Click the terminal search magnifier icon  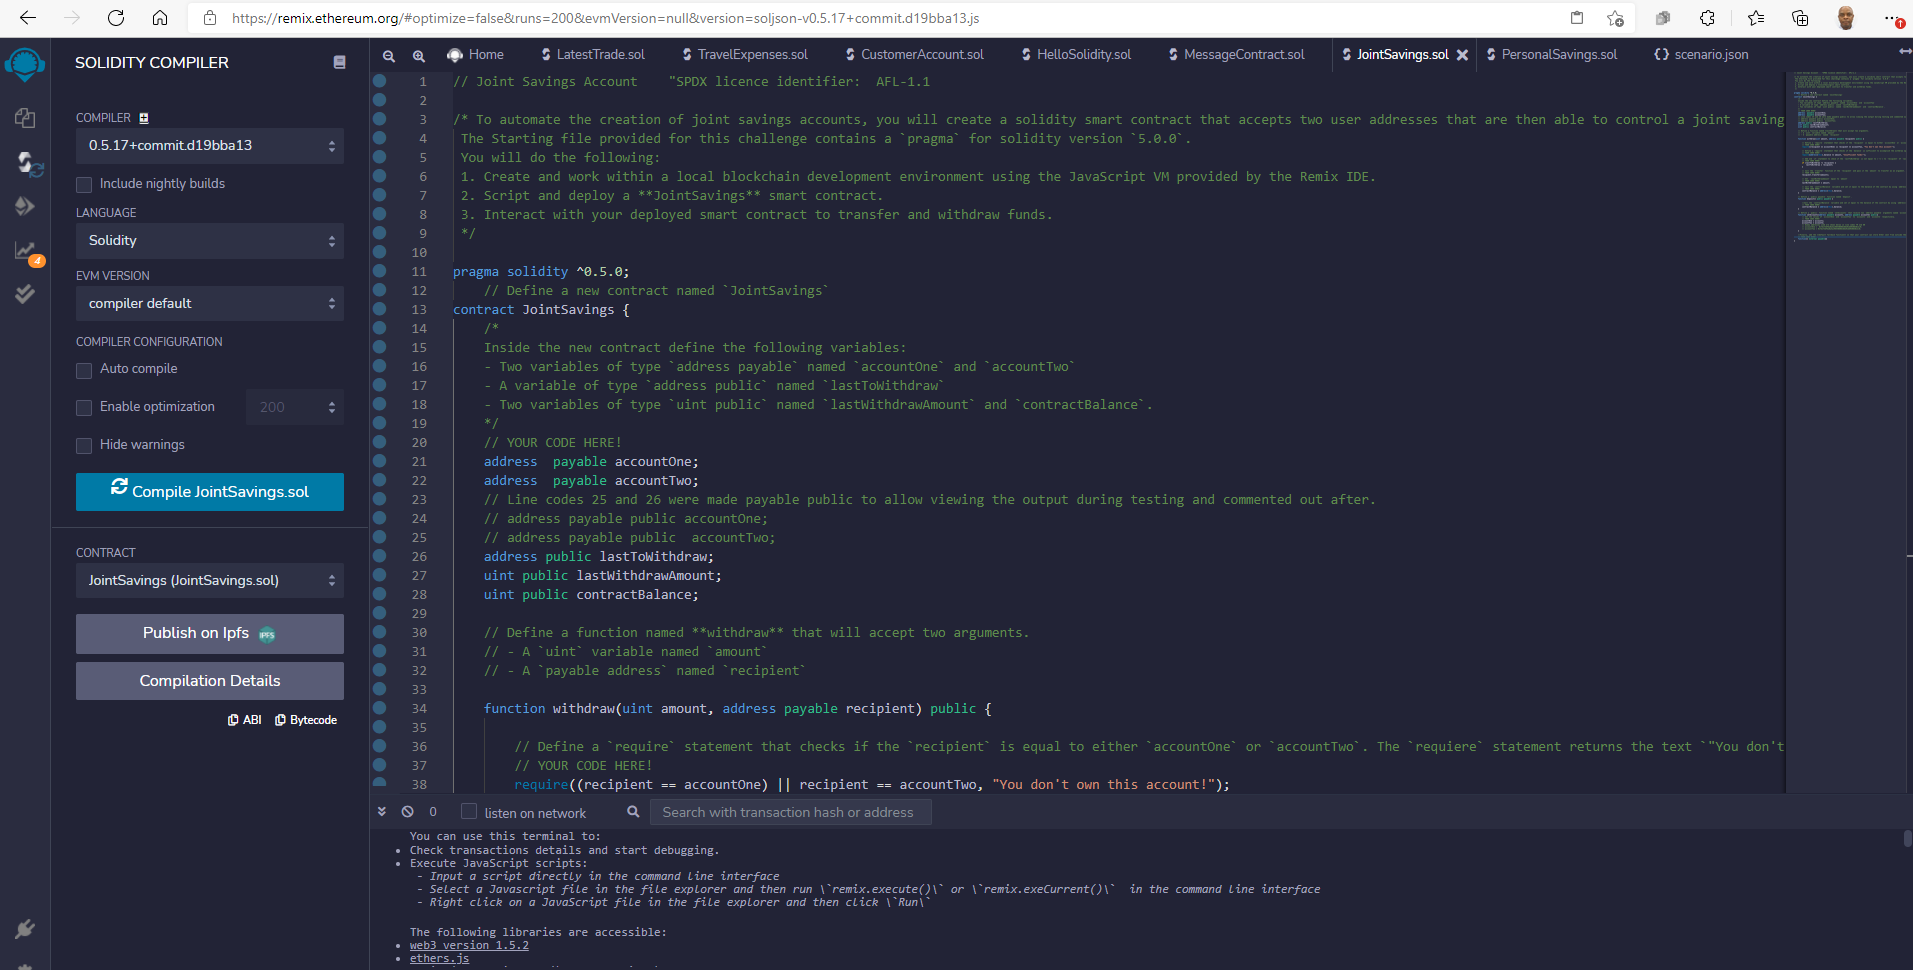coord(632,812)
